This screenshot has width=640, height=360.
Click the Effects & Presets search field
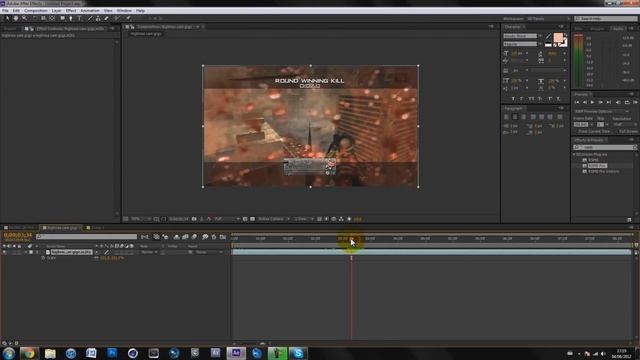point(604,147)
